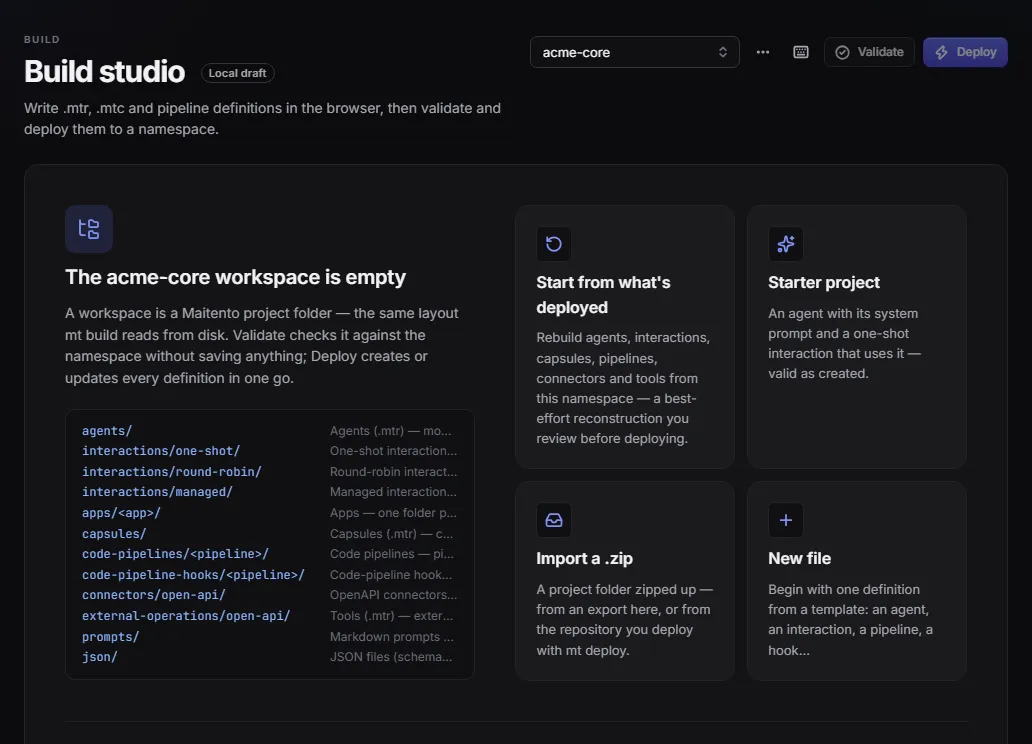Click the 'Markdown prompts ...' description
The image size is (1032, 744).
click(392, 637)
